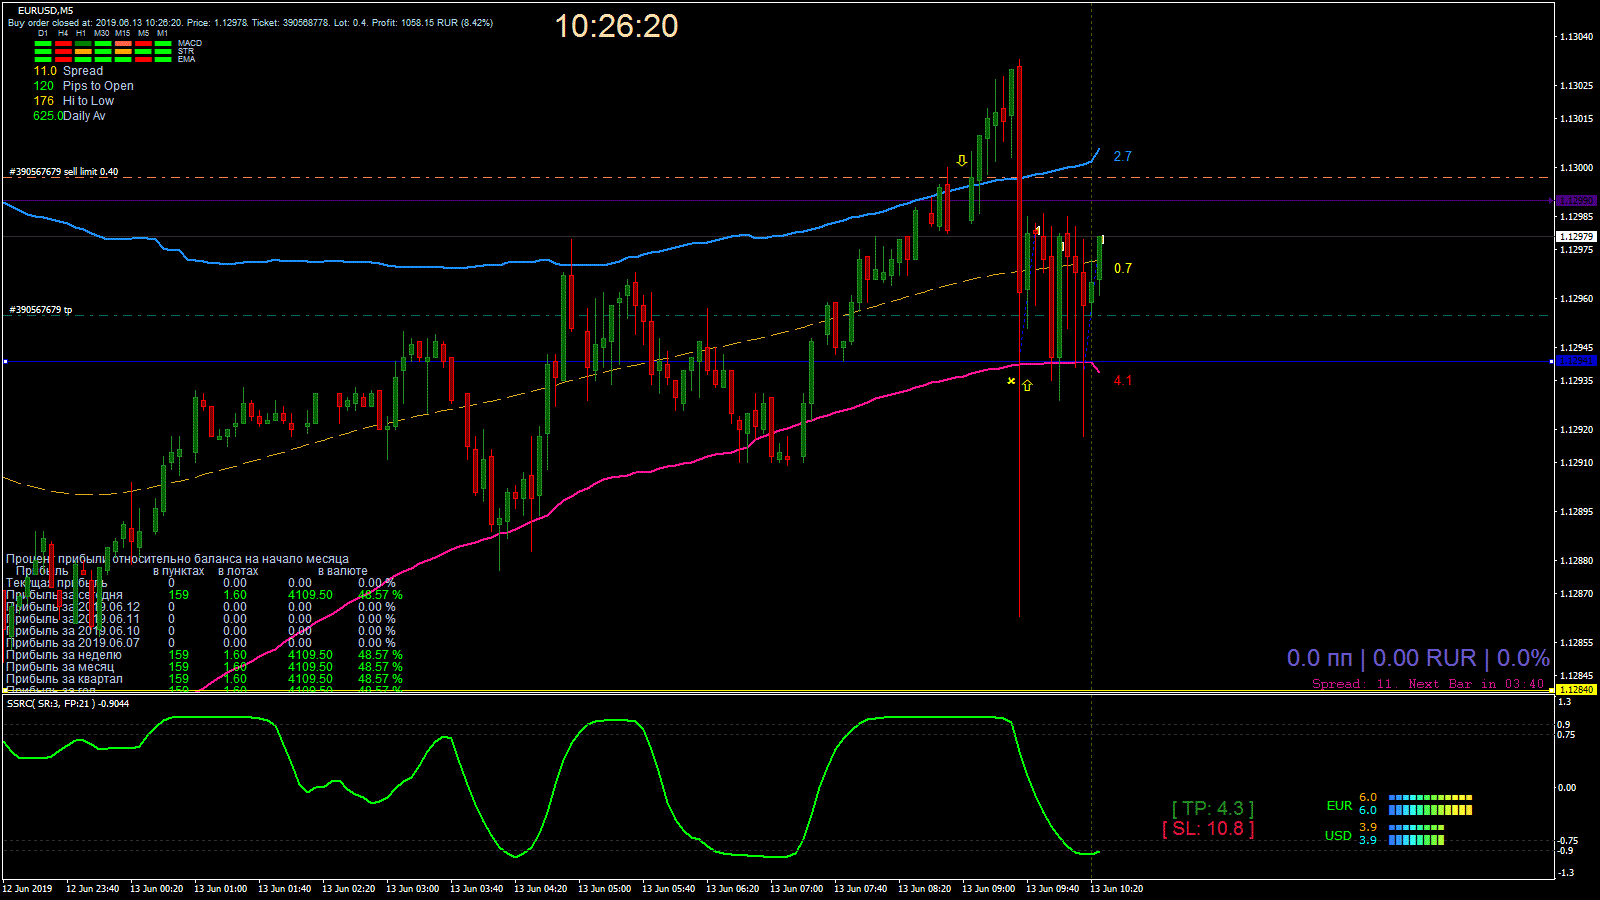Click the M1 MACD green indicator bar
Screen dimensions: 1600x900
click(x=163, y=44)
